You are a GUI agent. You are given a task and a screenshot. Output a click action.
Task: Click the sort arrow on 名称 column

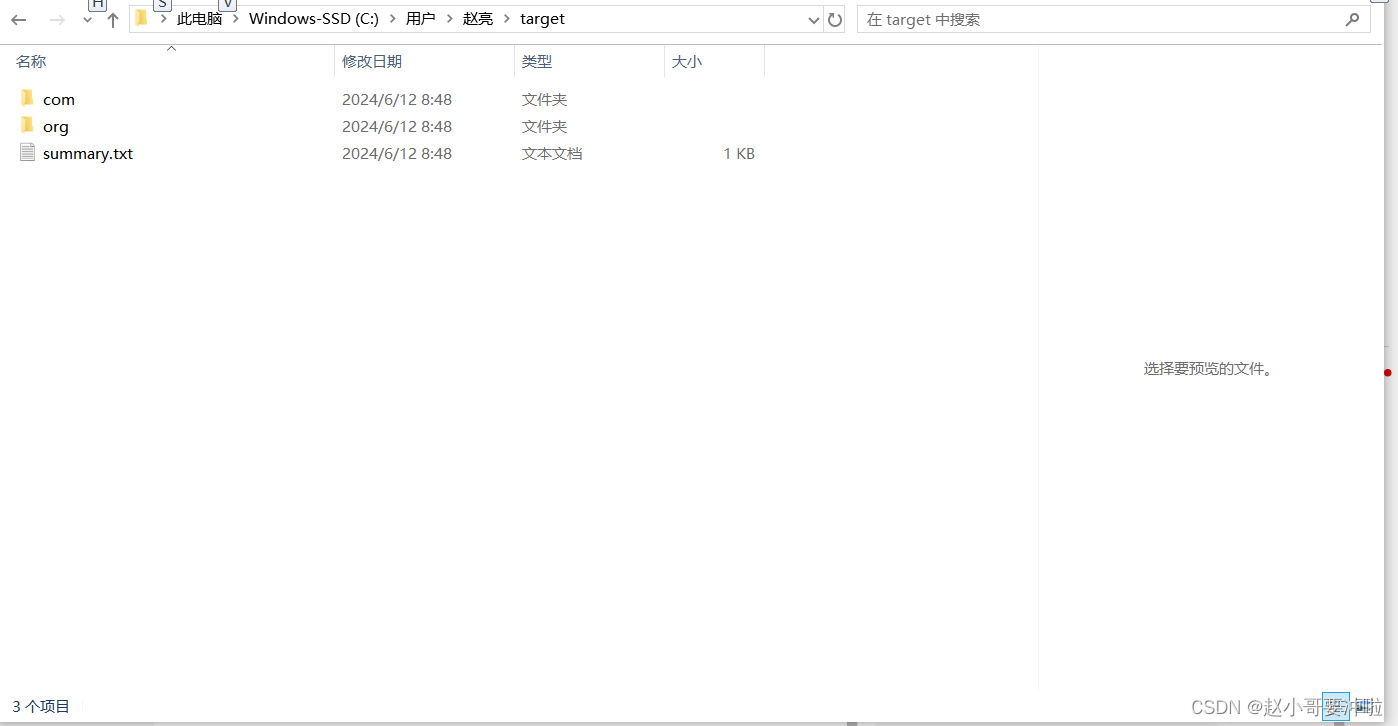point(171,47)
